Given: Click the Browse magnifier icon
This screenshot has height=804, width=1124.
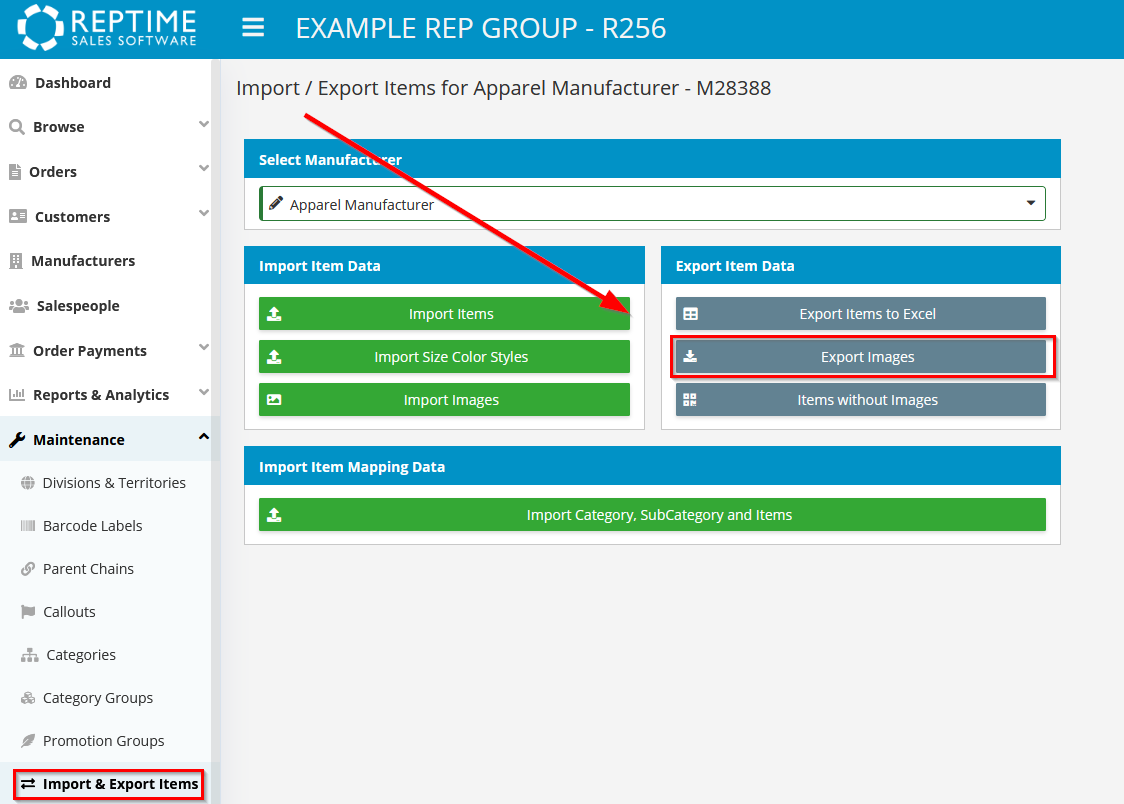Looking at the screenshot, I should coord(16,127).
